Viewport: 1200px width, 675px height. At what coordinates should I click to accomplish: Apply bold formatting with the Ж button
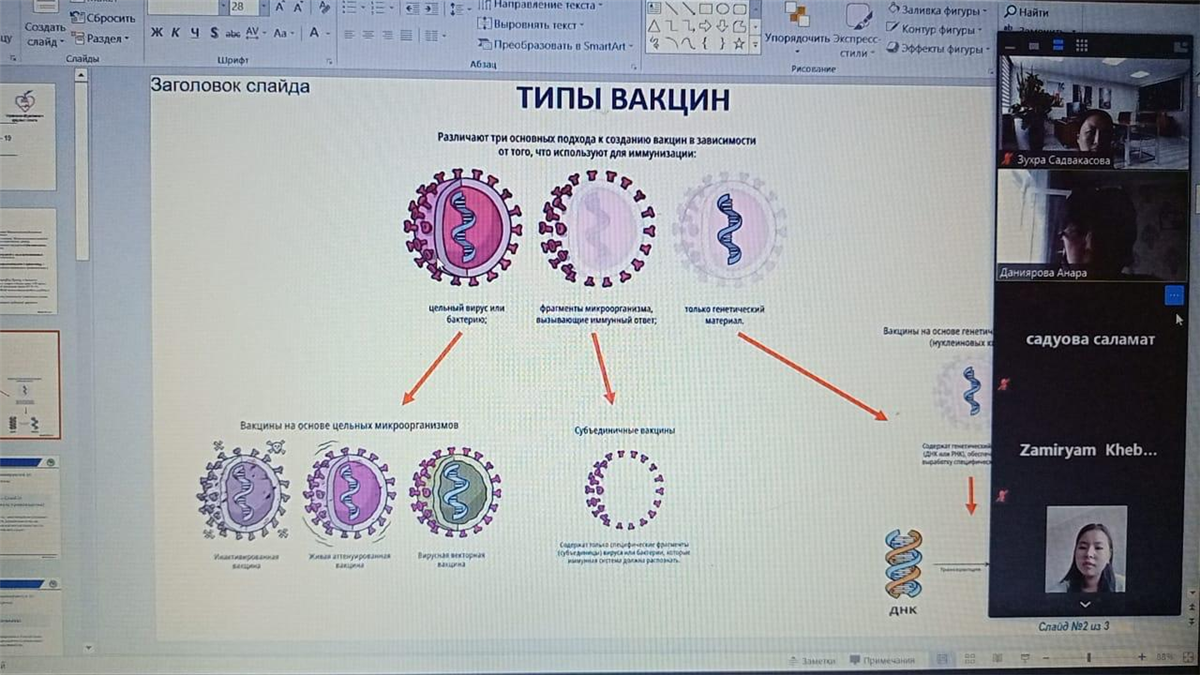click(157, 32)
